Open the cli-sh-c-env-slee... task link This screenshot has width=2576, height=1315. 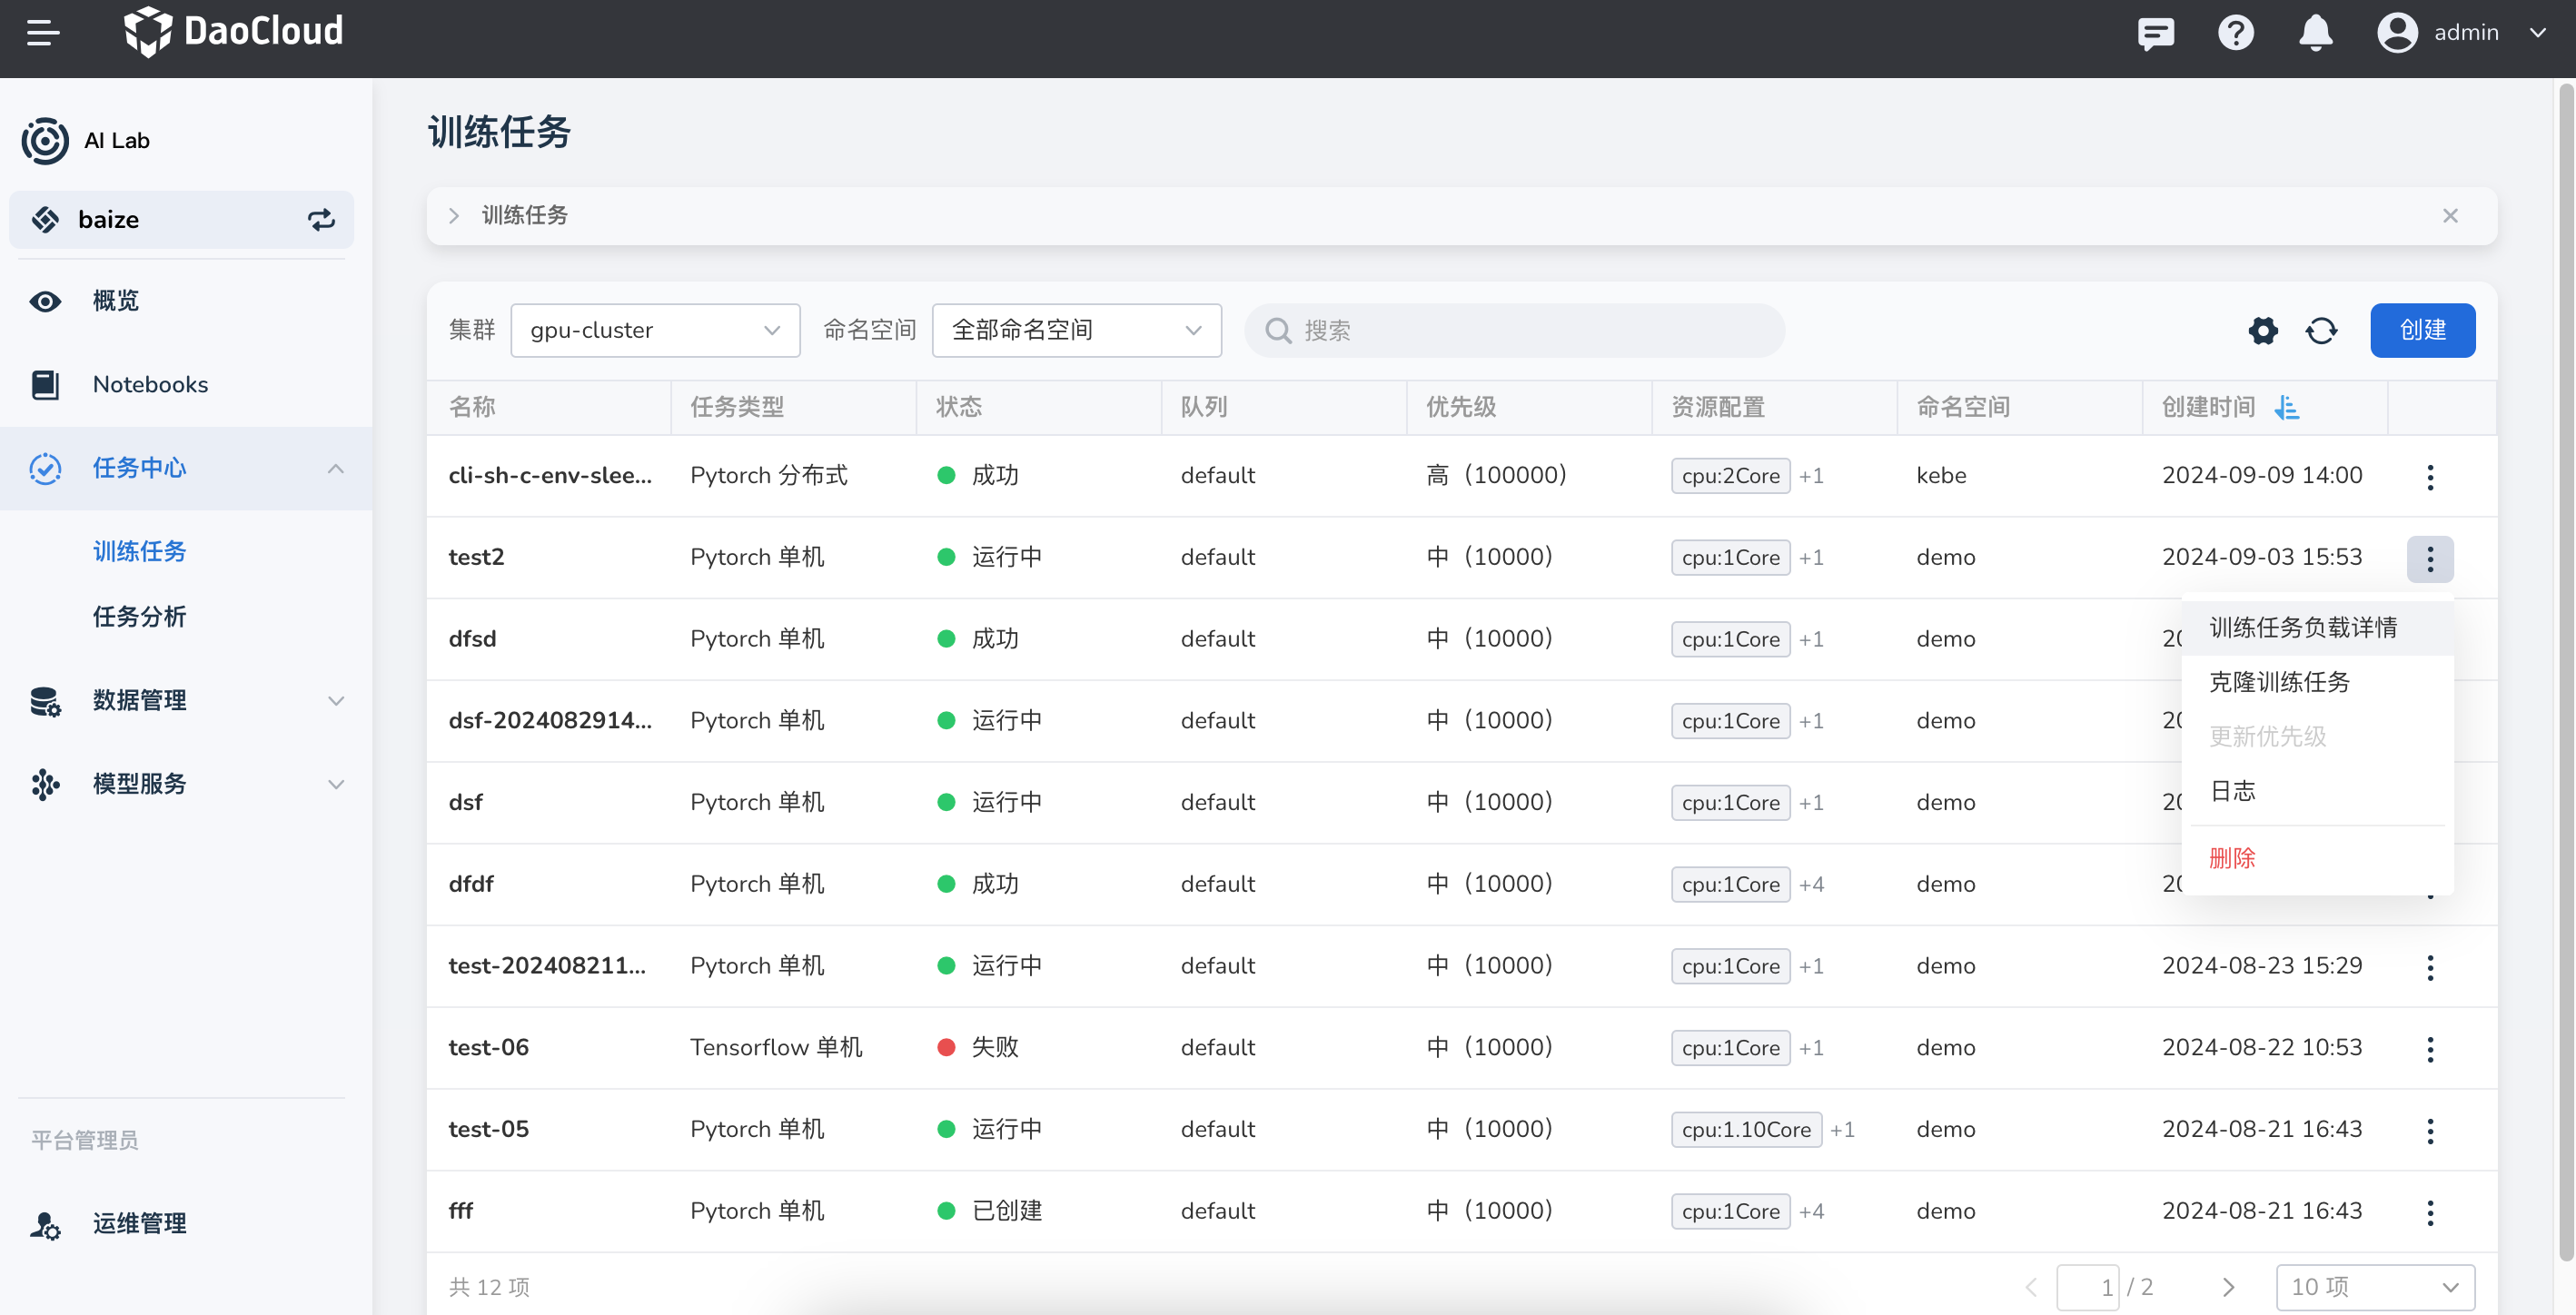[x=550, y=475]
